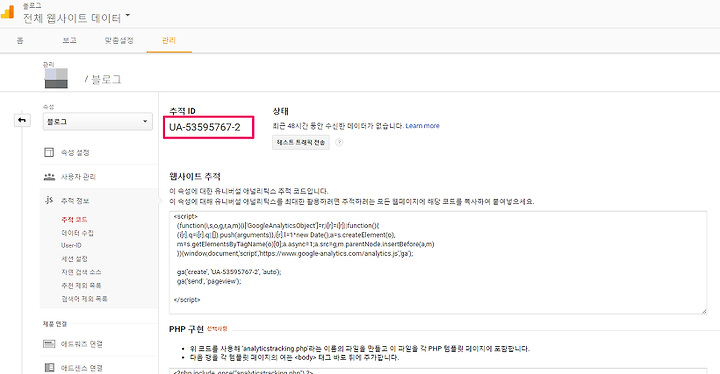Click the 테스트 트래픽 전송 button
This screenshot has height=374, width=720.
301,142
